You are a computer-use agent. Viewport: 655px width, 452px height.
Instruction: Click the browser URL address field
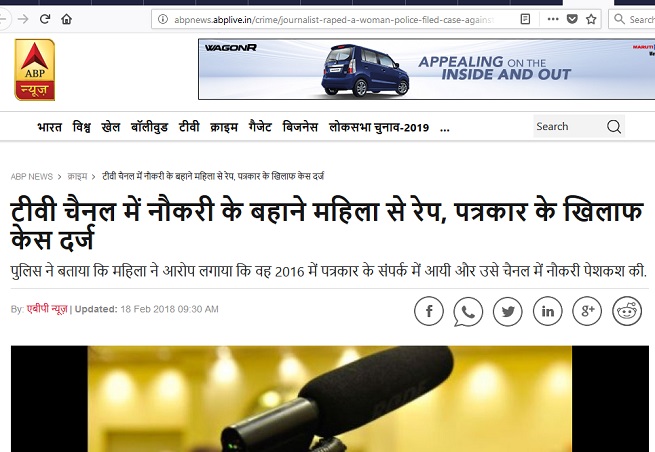[334, 19]
